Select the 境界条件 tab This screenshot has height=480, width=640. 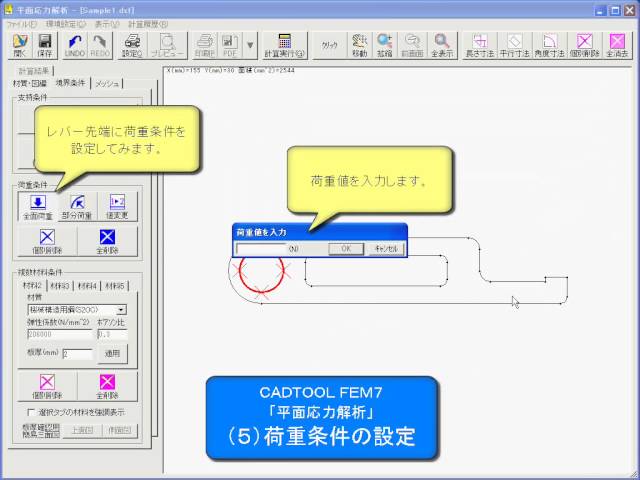pos(70,83)
